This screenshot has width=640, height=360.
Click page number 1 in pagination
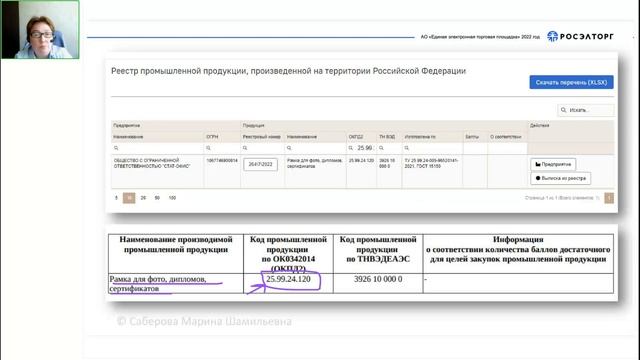pos(609,198)
